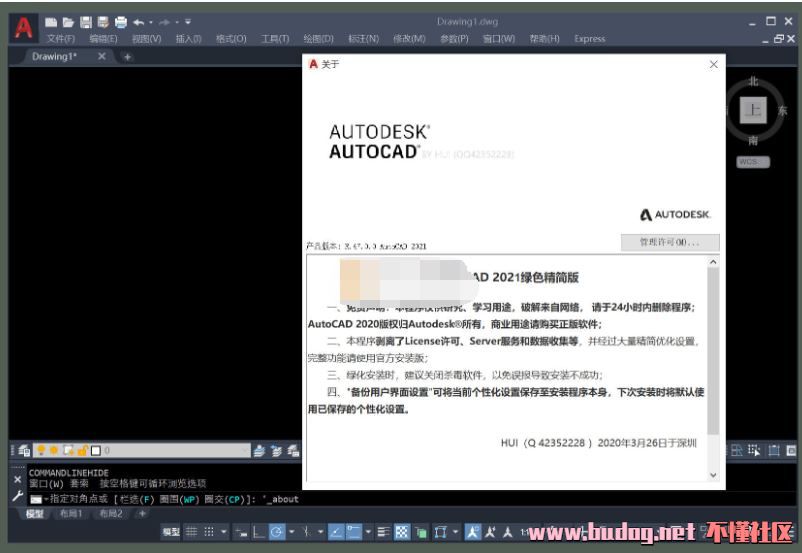Screen dimensions: 802x553
Task: Click the About text scrollbar down arrow
Action: tap(713, 475)
